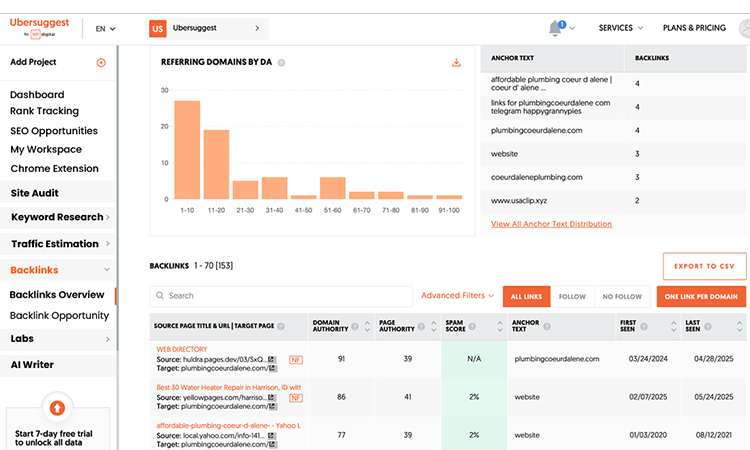This screenshot has height=450, width=750.
Task: Click the search magnifier icon
Action: click(160, 296)
